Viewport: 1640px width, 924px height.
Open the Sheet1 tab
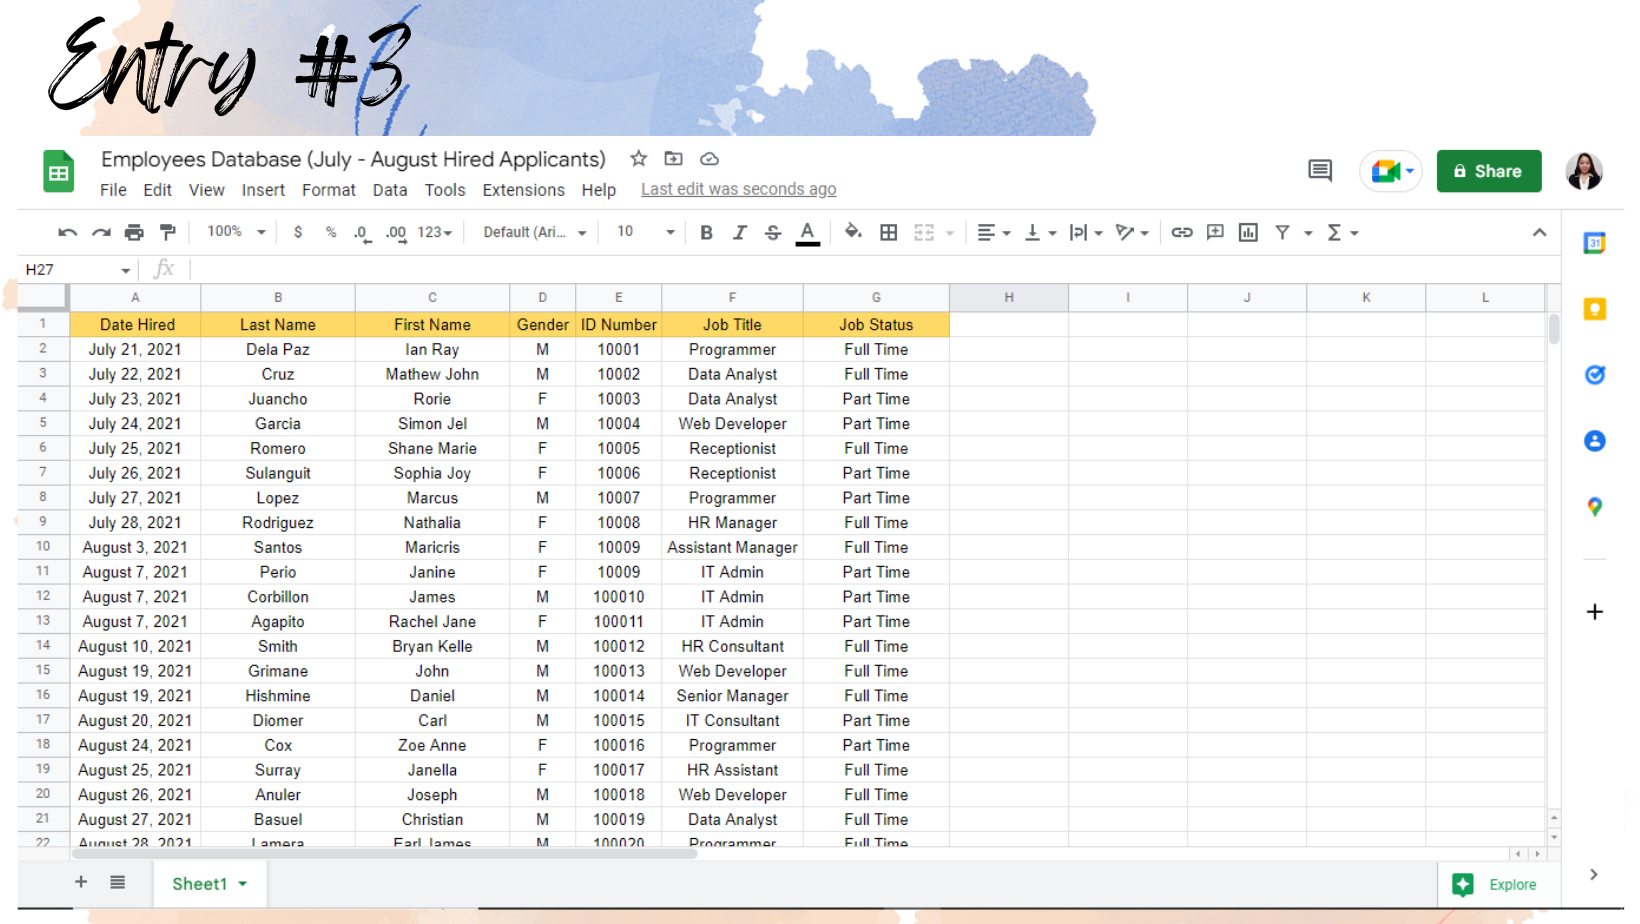209,884
